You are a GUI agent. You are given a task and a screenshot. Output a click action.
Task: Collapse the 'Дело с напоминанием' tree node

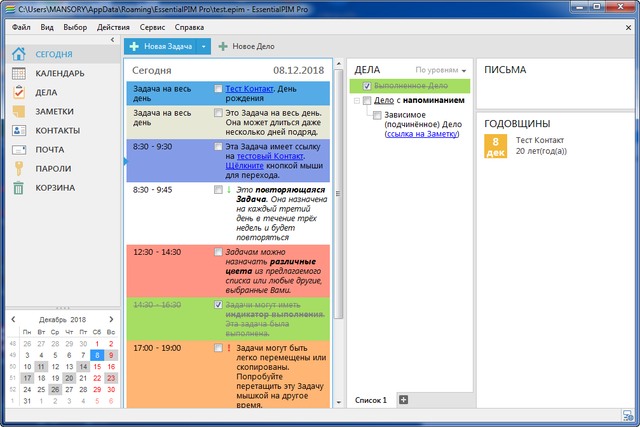356,100
